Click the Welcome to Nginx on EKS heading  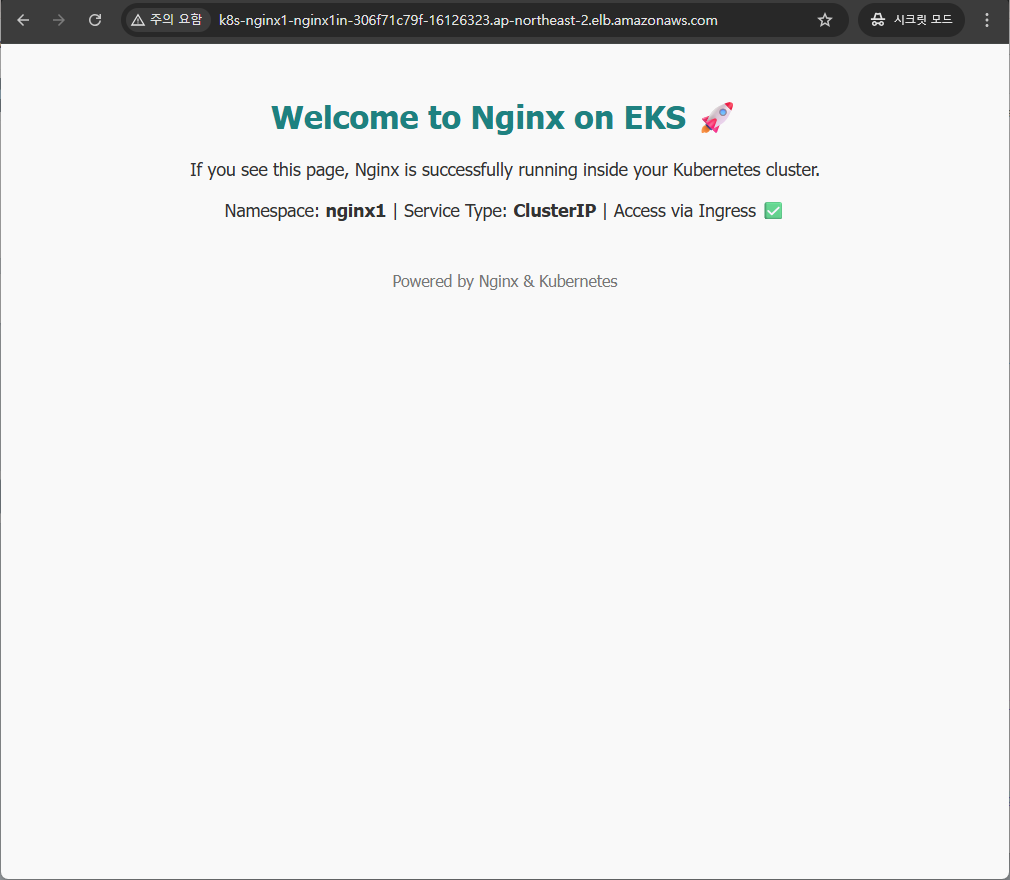pyautogui.click(x=479, y=118)
